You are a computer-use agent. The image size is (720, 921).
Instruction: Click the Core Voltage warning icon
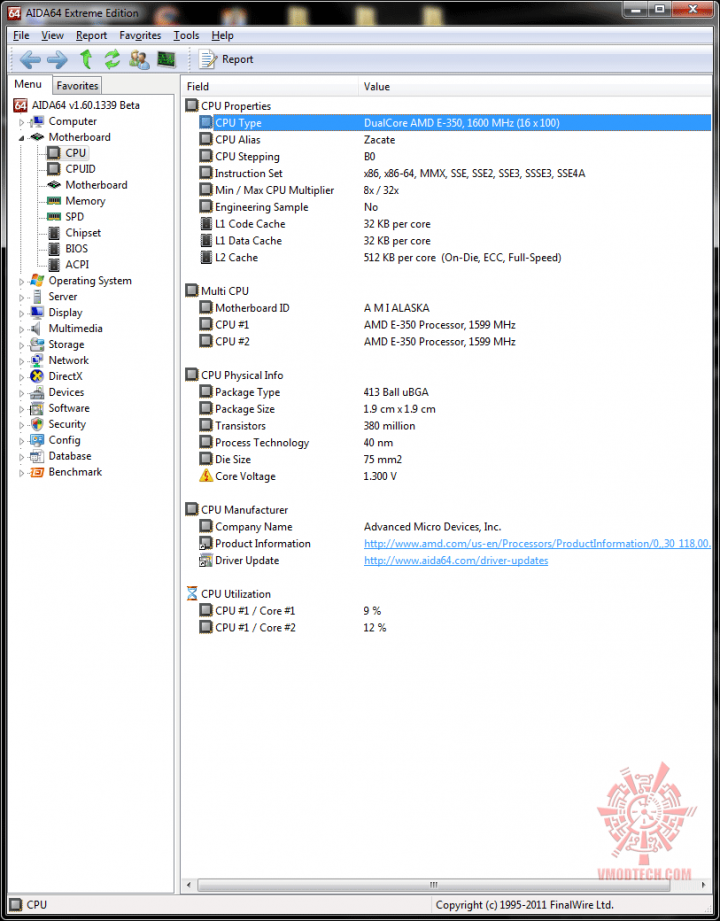tap(206, 476)
